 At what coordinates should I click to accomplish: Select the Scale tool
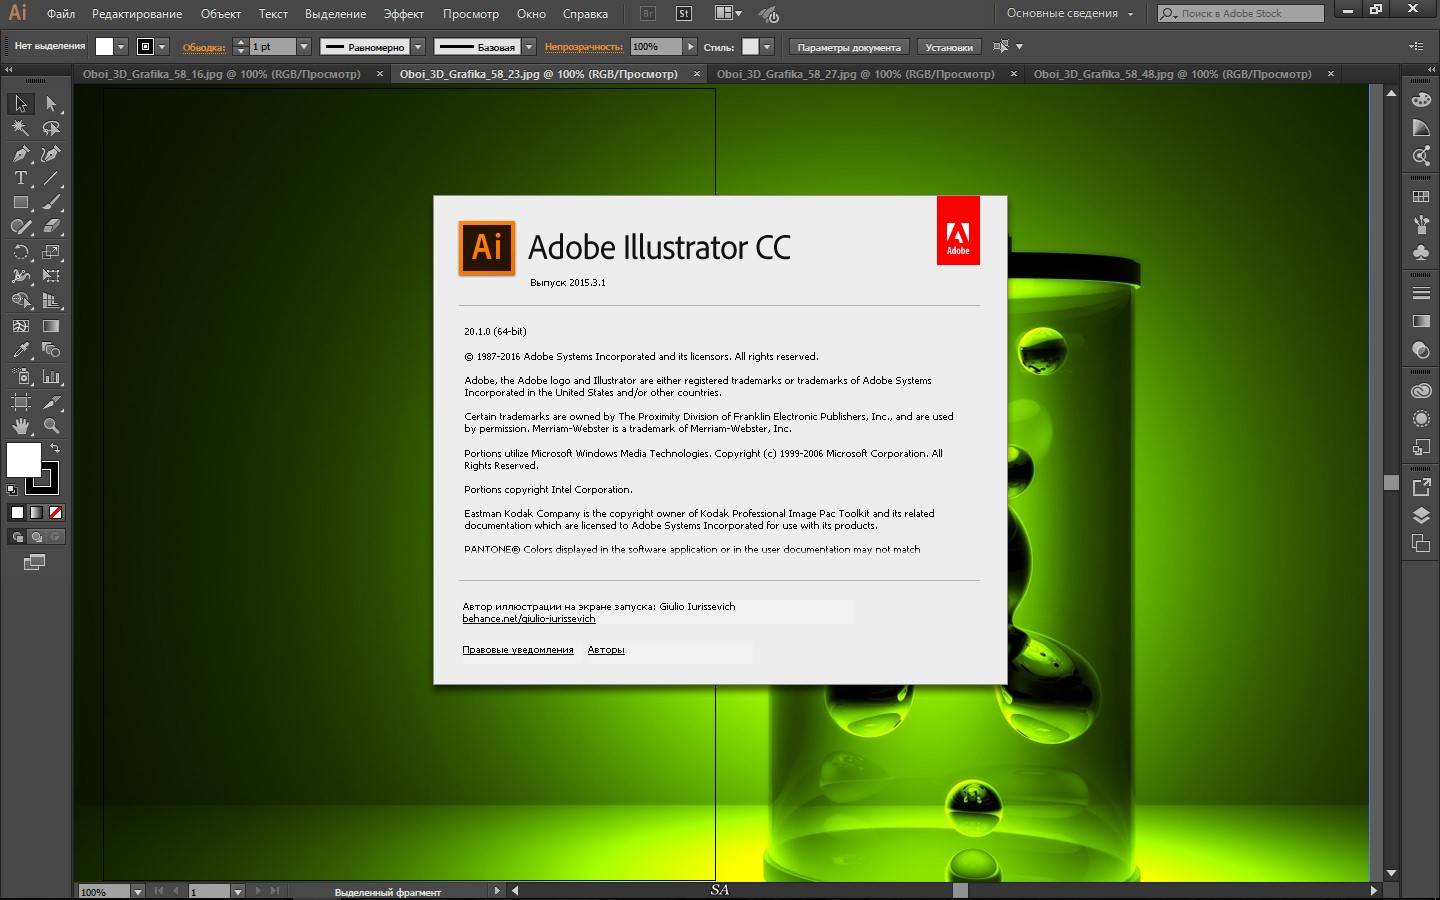(52, 252)
